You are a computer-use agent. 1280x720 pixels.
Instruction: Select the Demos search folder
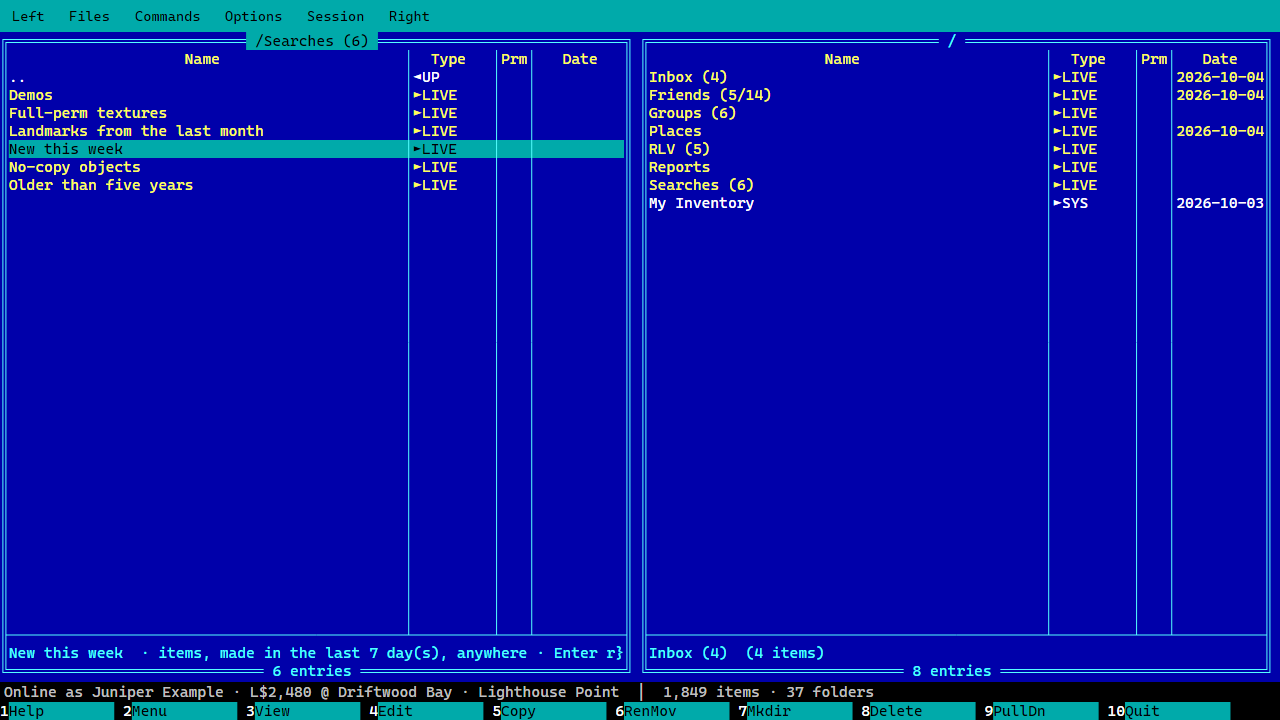pos(316,95)
